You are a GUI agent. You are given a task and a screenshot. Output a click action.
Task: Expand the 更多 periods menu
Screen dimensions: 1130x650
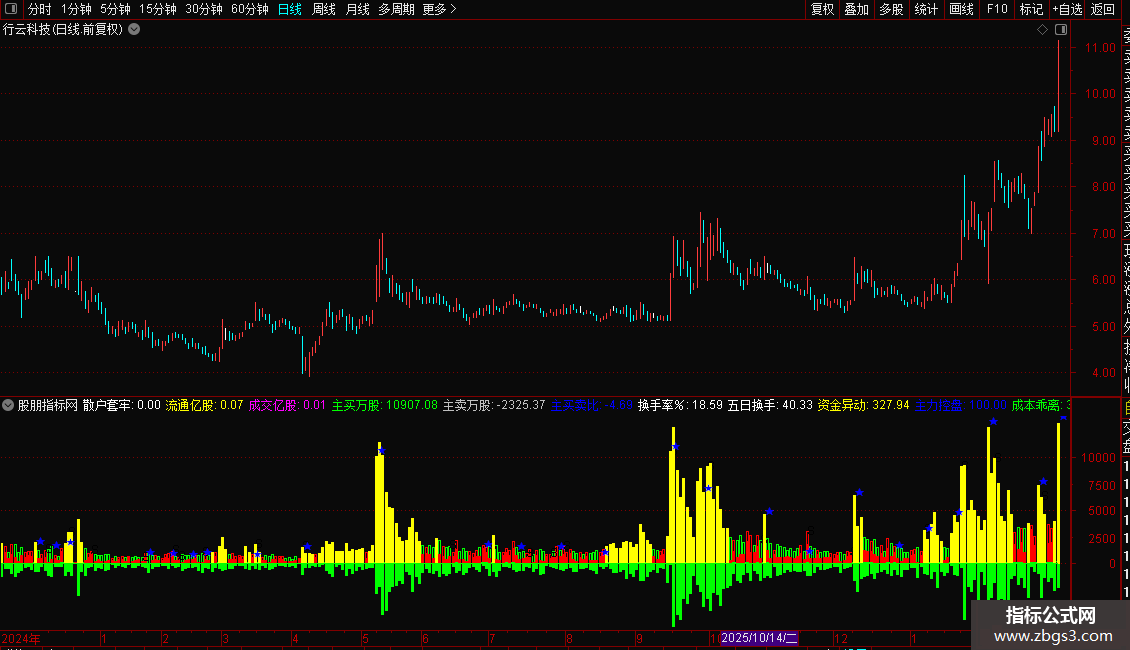(x=440, y=9)
